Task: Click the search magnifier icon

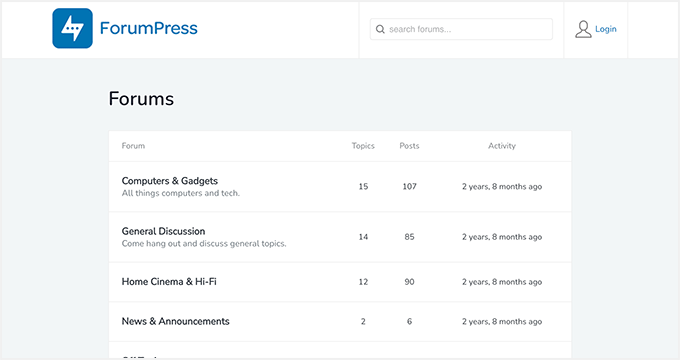Action: (380, 29)
